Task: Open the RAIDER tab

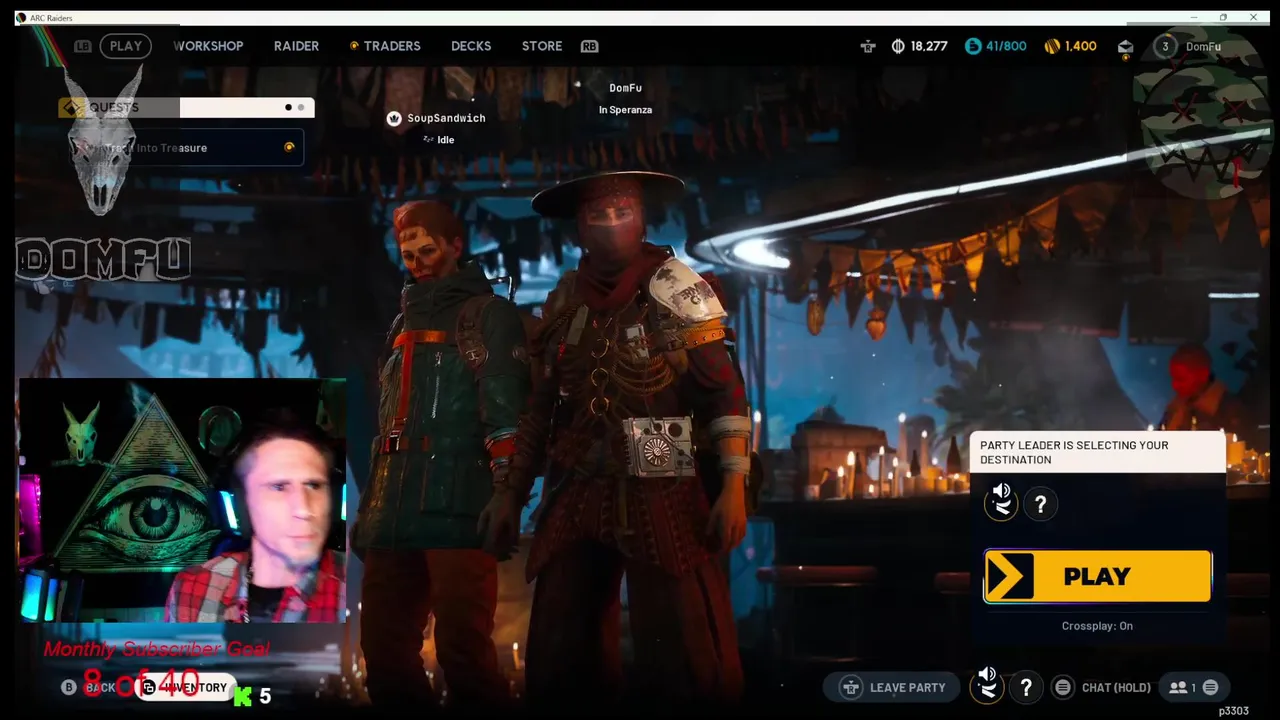Action: pos(296,46)
